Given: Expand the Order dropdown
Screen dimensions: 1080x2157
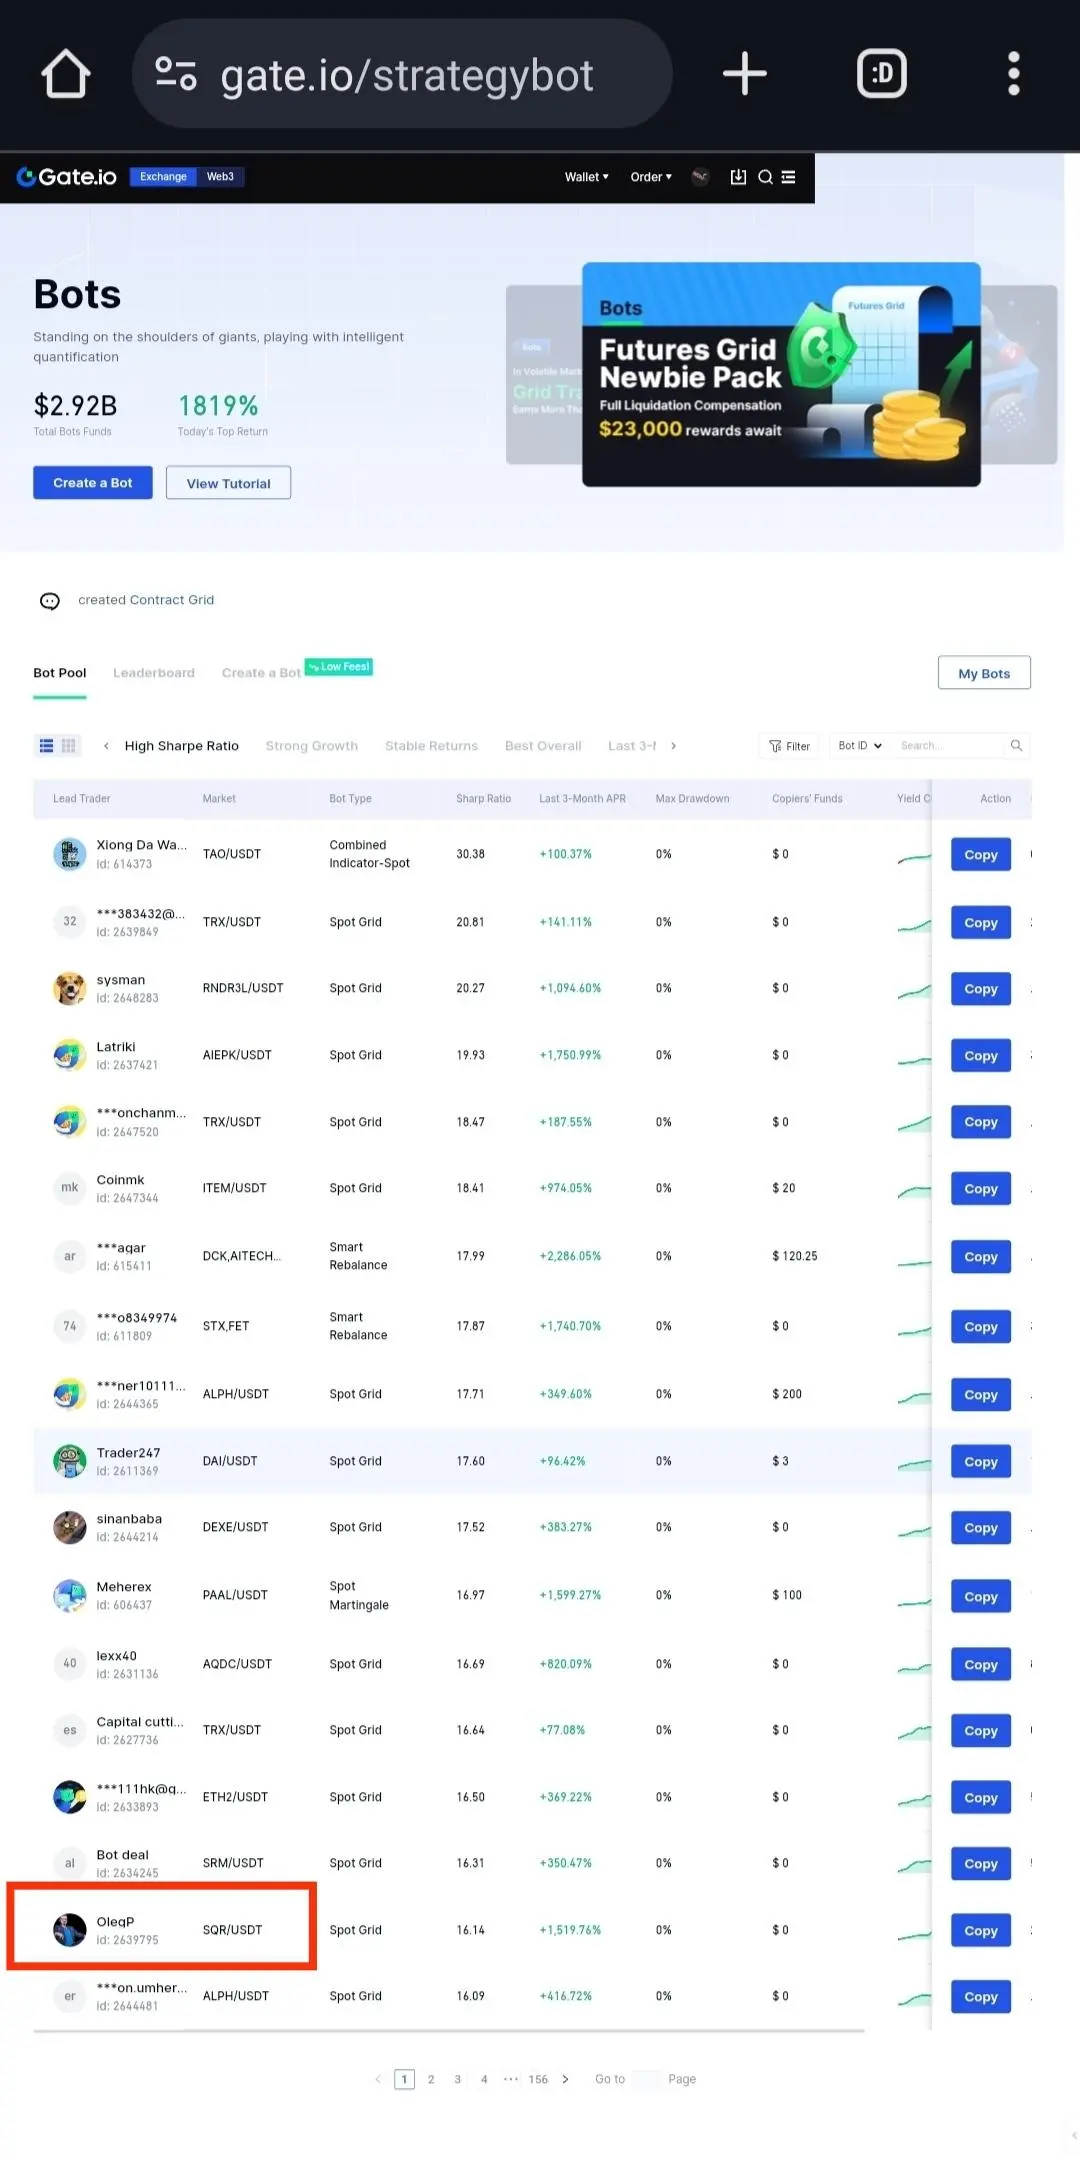Looking at the screenshot, I should click(651, 177).
